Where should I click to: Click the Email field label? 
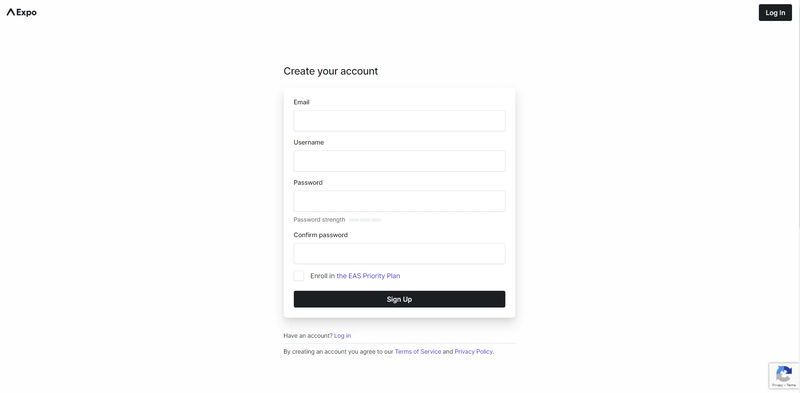click(x=301, y=102)
